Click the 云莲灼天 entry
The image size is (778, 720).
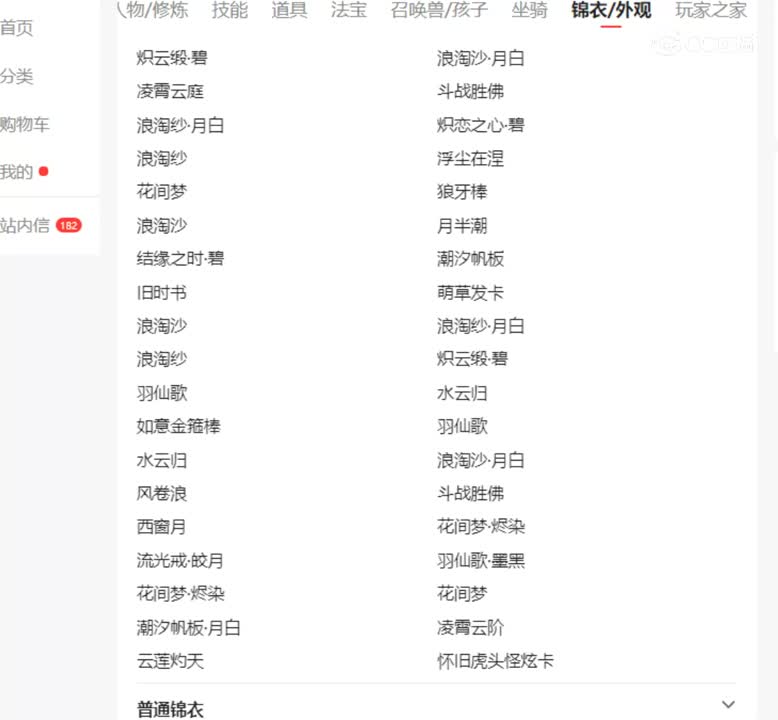[170, 661]
